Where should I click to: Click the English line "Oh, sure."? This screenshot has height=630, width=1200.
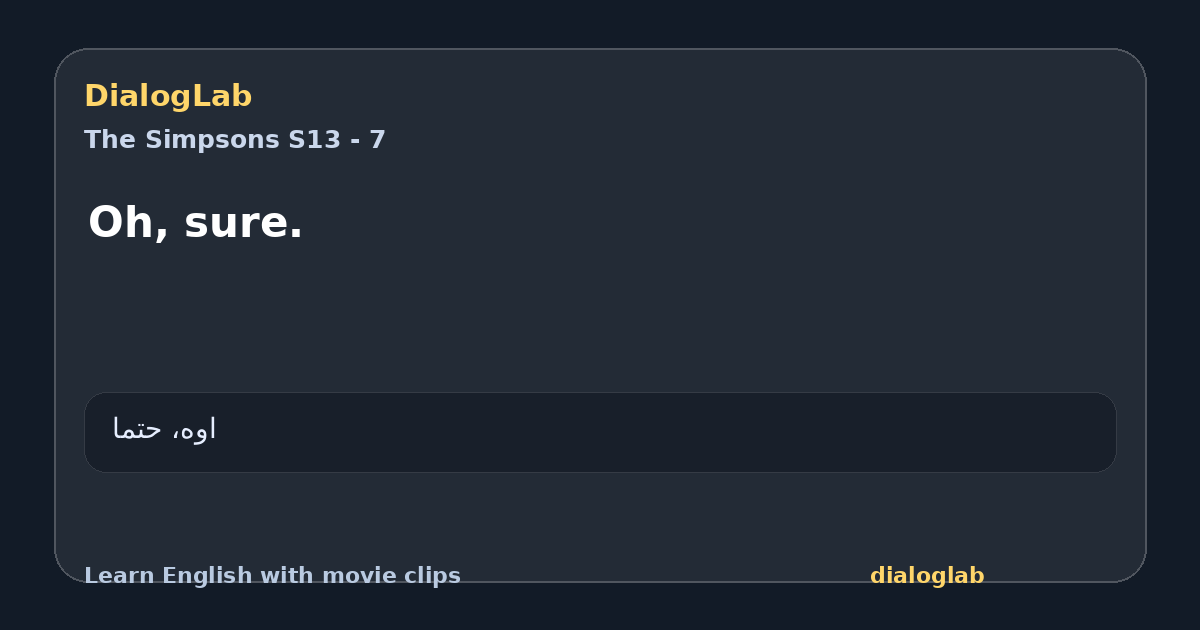195,222
